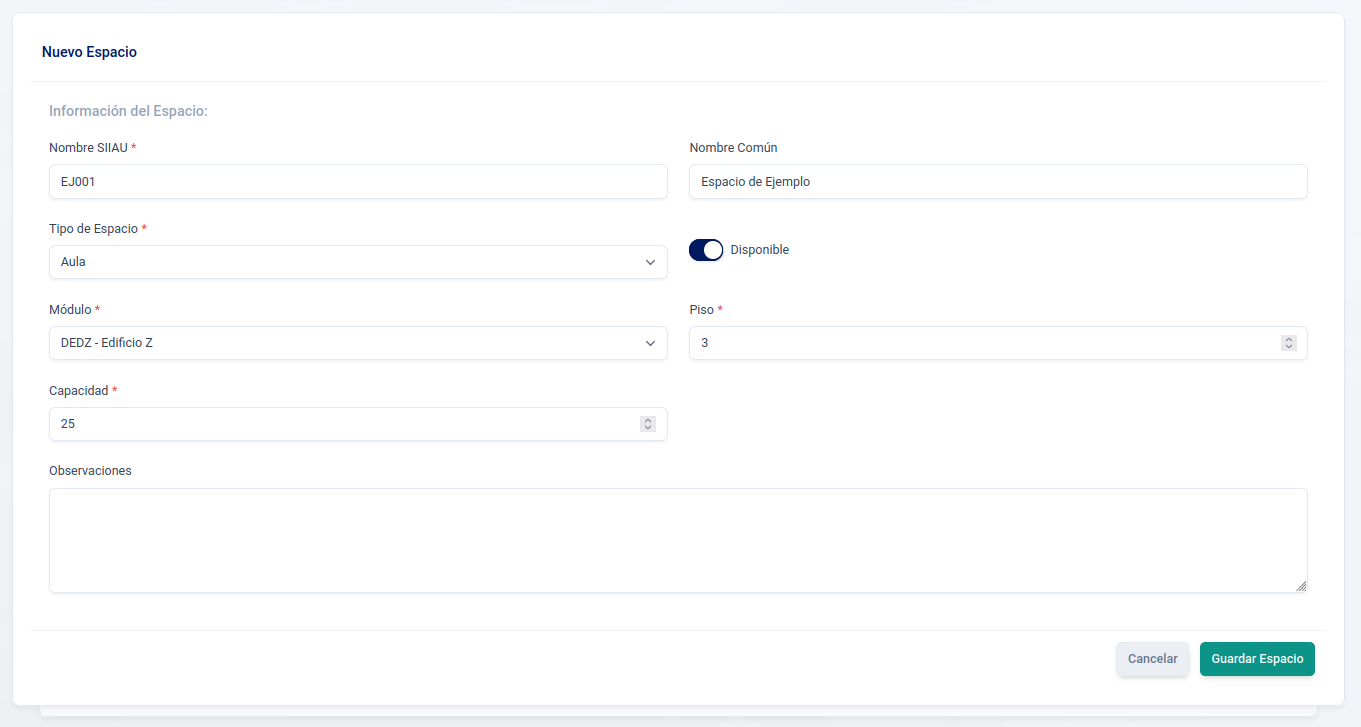Click the chevron arrow in the Módulo selector
The image size is (1361, 727).
pos(649,343)
